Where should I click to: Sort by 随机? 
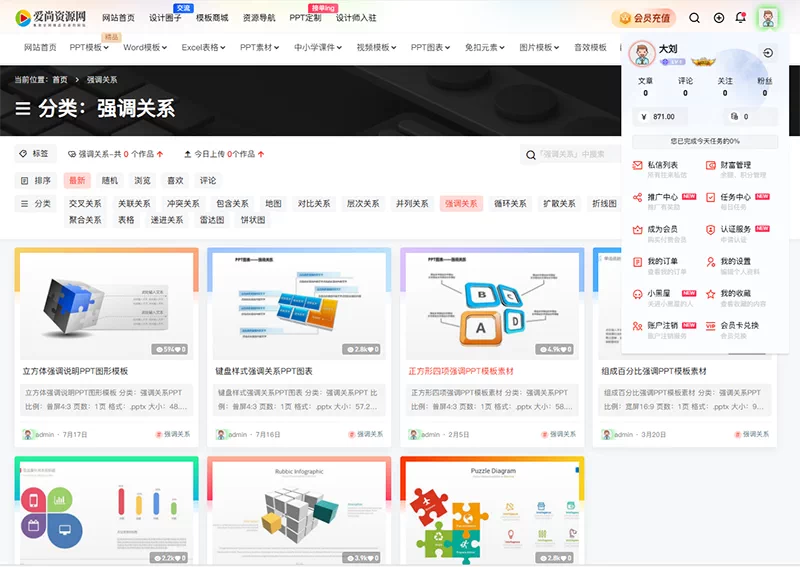[110, 181]
